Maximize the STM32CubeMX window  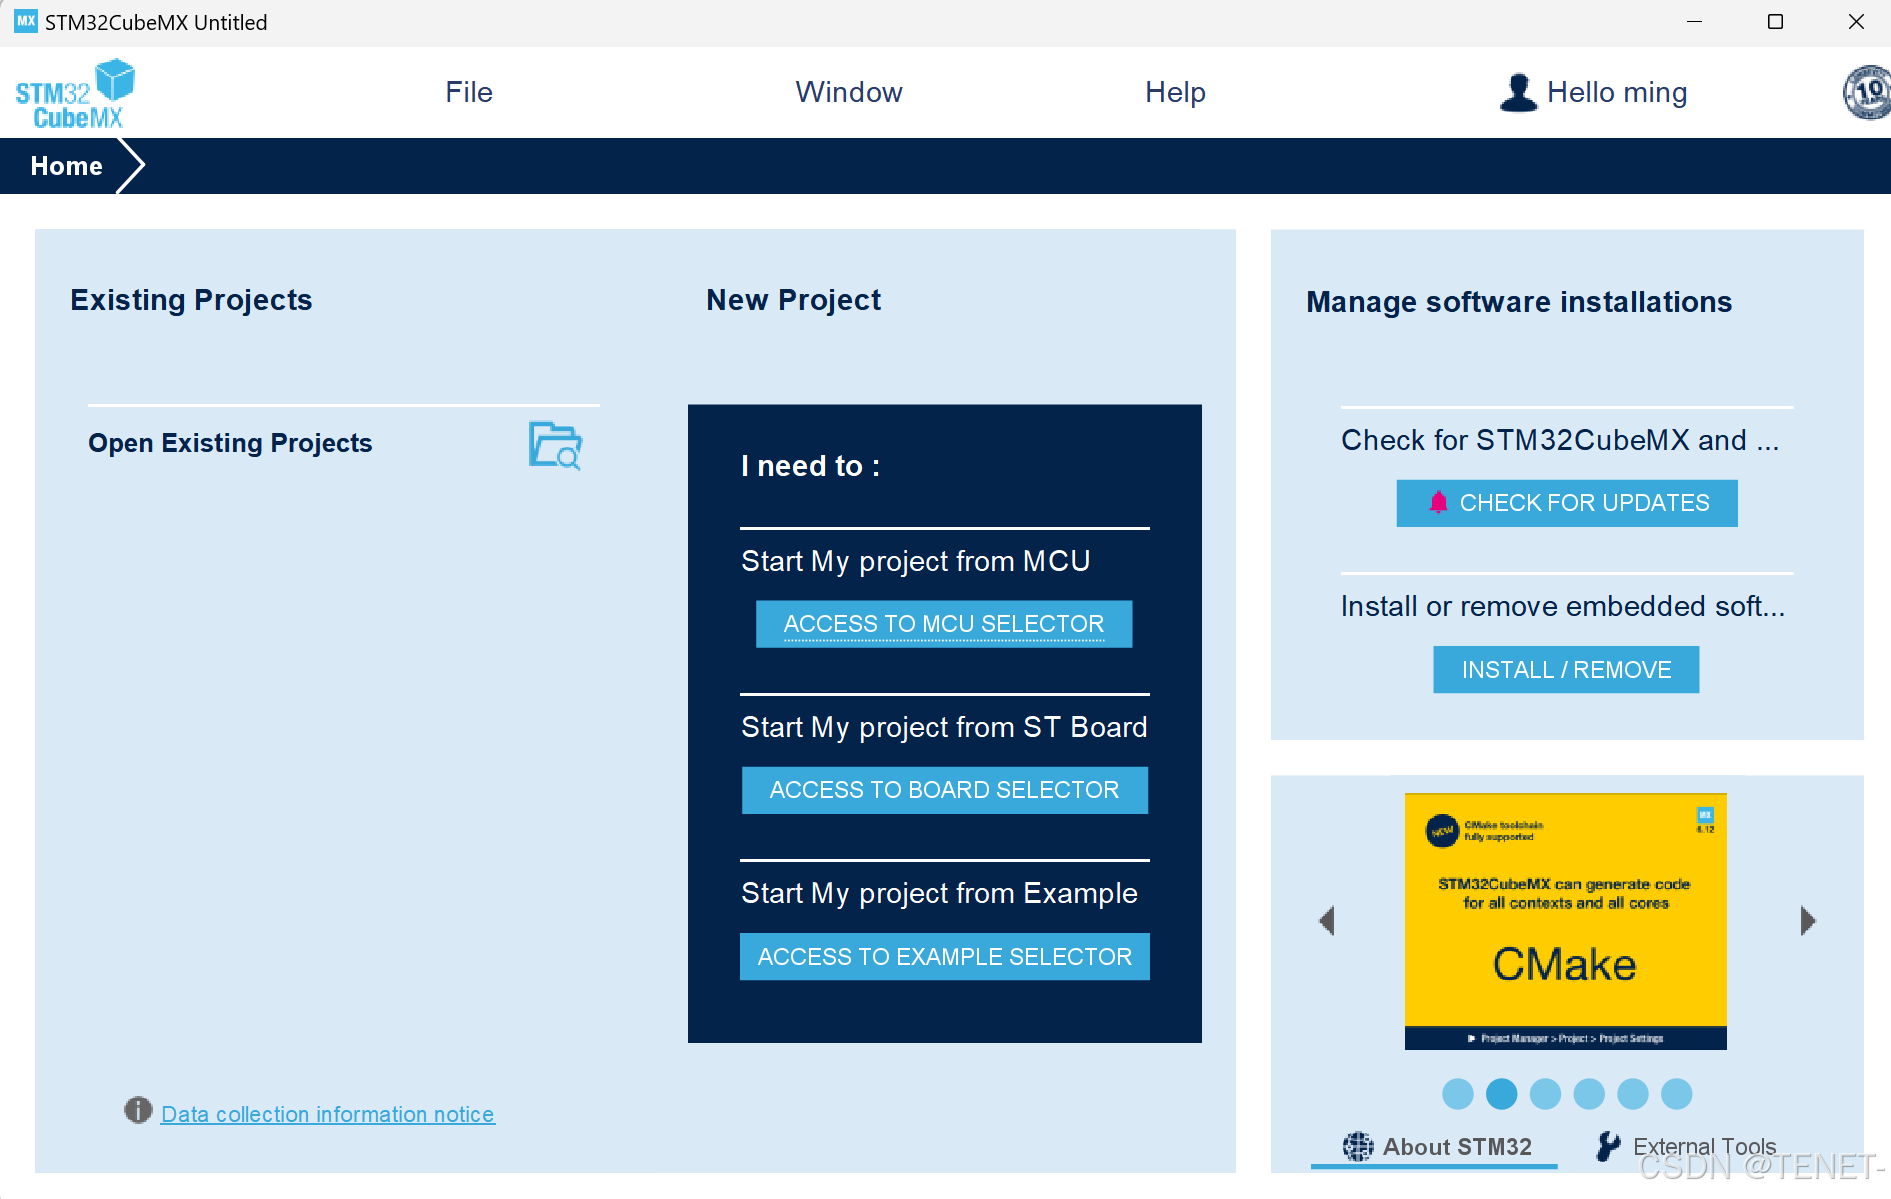tap(1775, 22)
